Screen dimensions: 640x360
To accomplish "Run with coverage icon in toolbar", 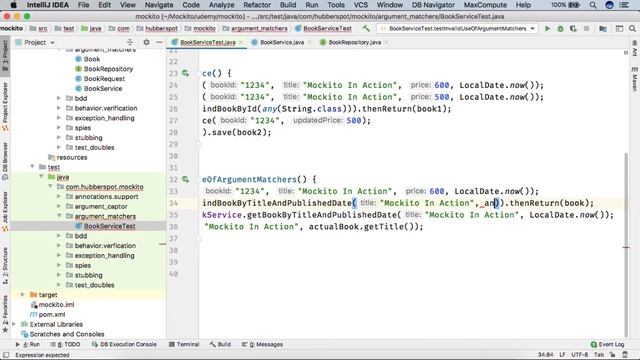I will (x=573, y=29).
